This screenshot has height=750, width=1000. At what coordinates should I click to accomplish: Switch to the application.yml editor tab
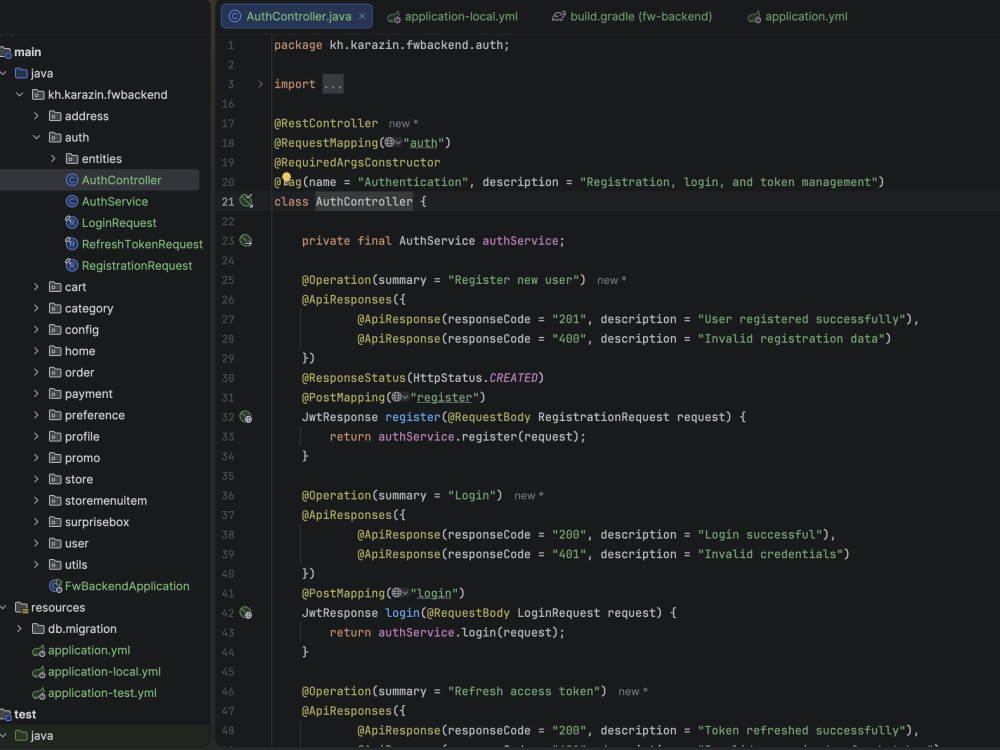pyautogui.click(x=797, y=17)
